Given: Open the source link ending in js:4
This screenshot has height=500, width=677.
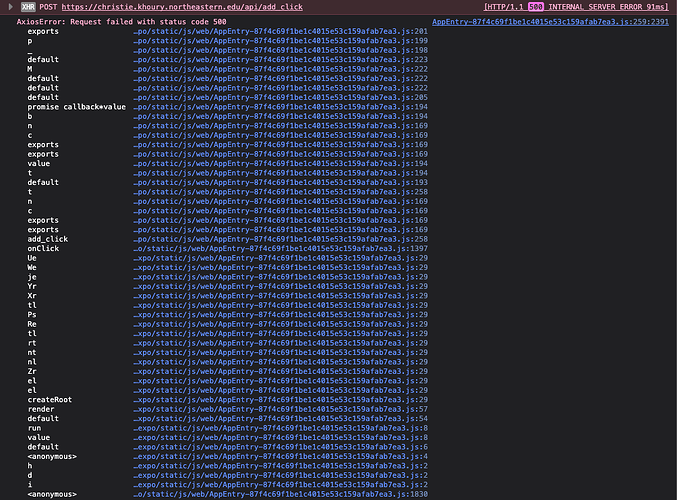Looking at the screenshot, I should coord(281,456).
